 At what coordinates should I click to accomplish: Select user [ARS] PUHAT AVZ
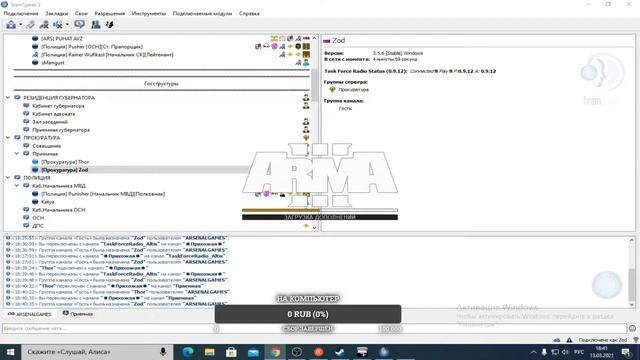tap(62, 39)
